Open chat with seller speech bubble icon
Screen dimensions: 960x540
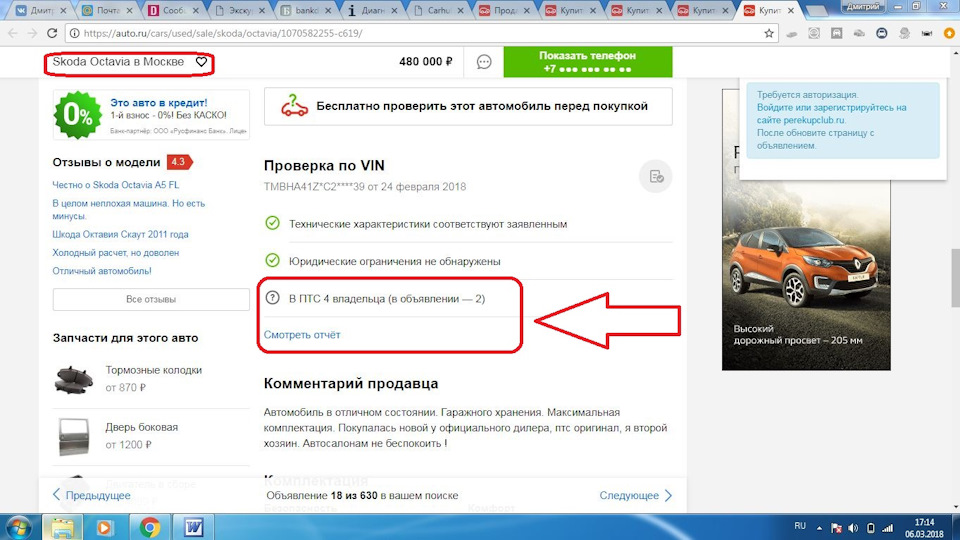tap(484, 62)
